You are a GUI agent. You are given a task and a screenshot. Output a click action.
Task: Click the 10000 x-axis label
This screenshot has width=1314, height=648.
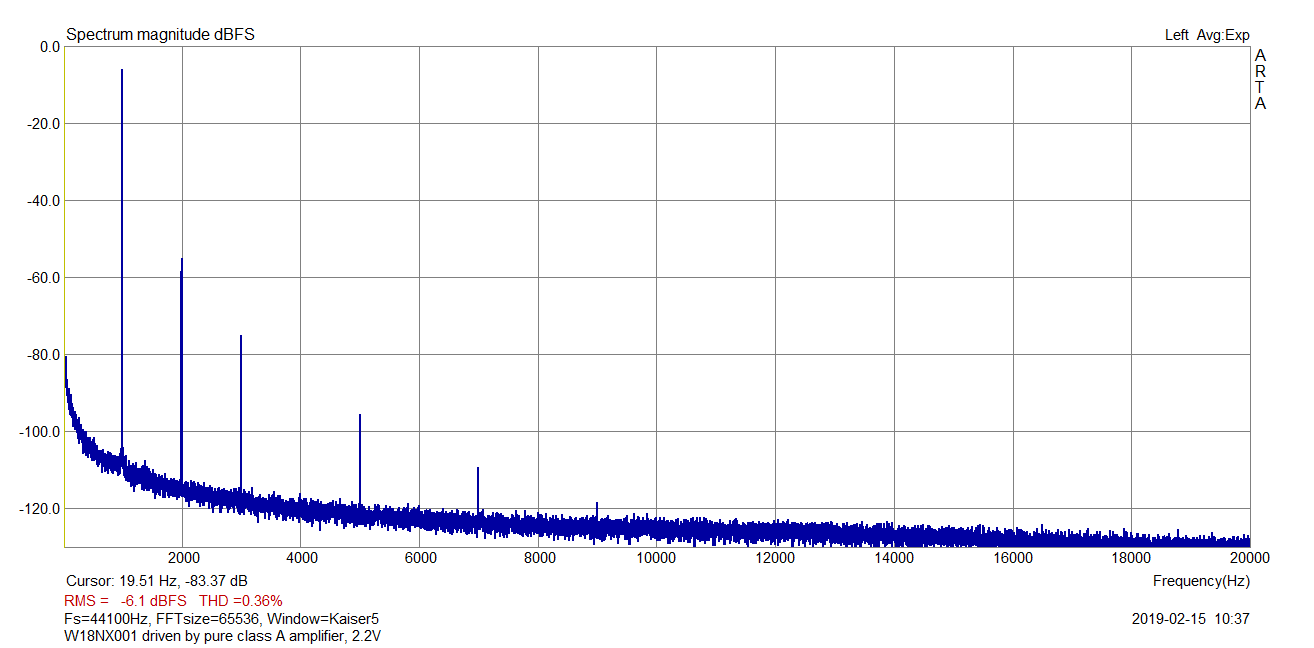[657, 558]
